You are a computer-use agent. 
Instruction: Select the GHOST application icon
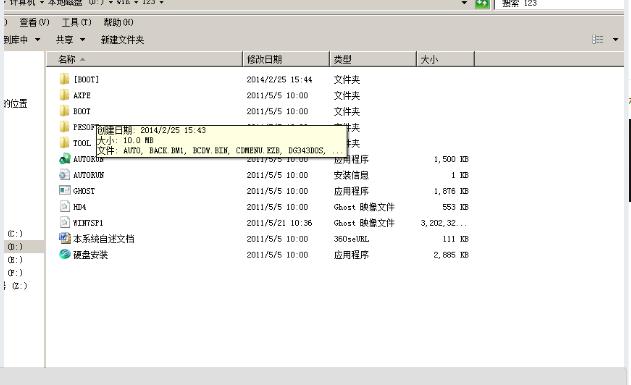[x=64, y=190]
